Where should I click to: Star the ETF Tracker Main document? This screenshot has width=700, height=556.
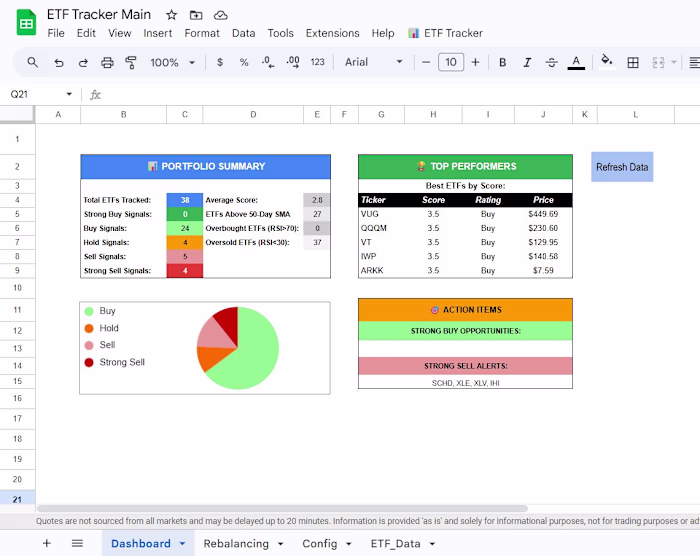171,15
